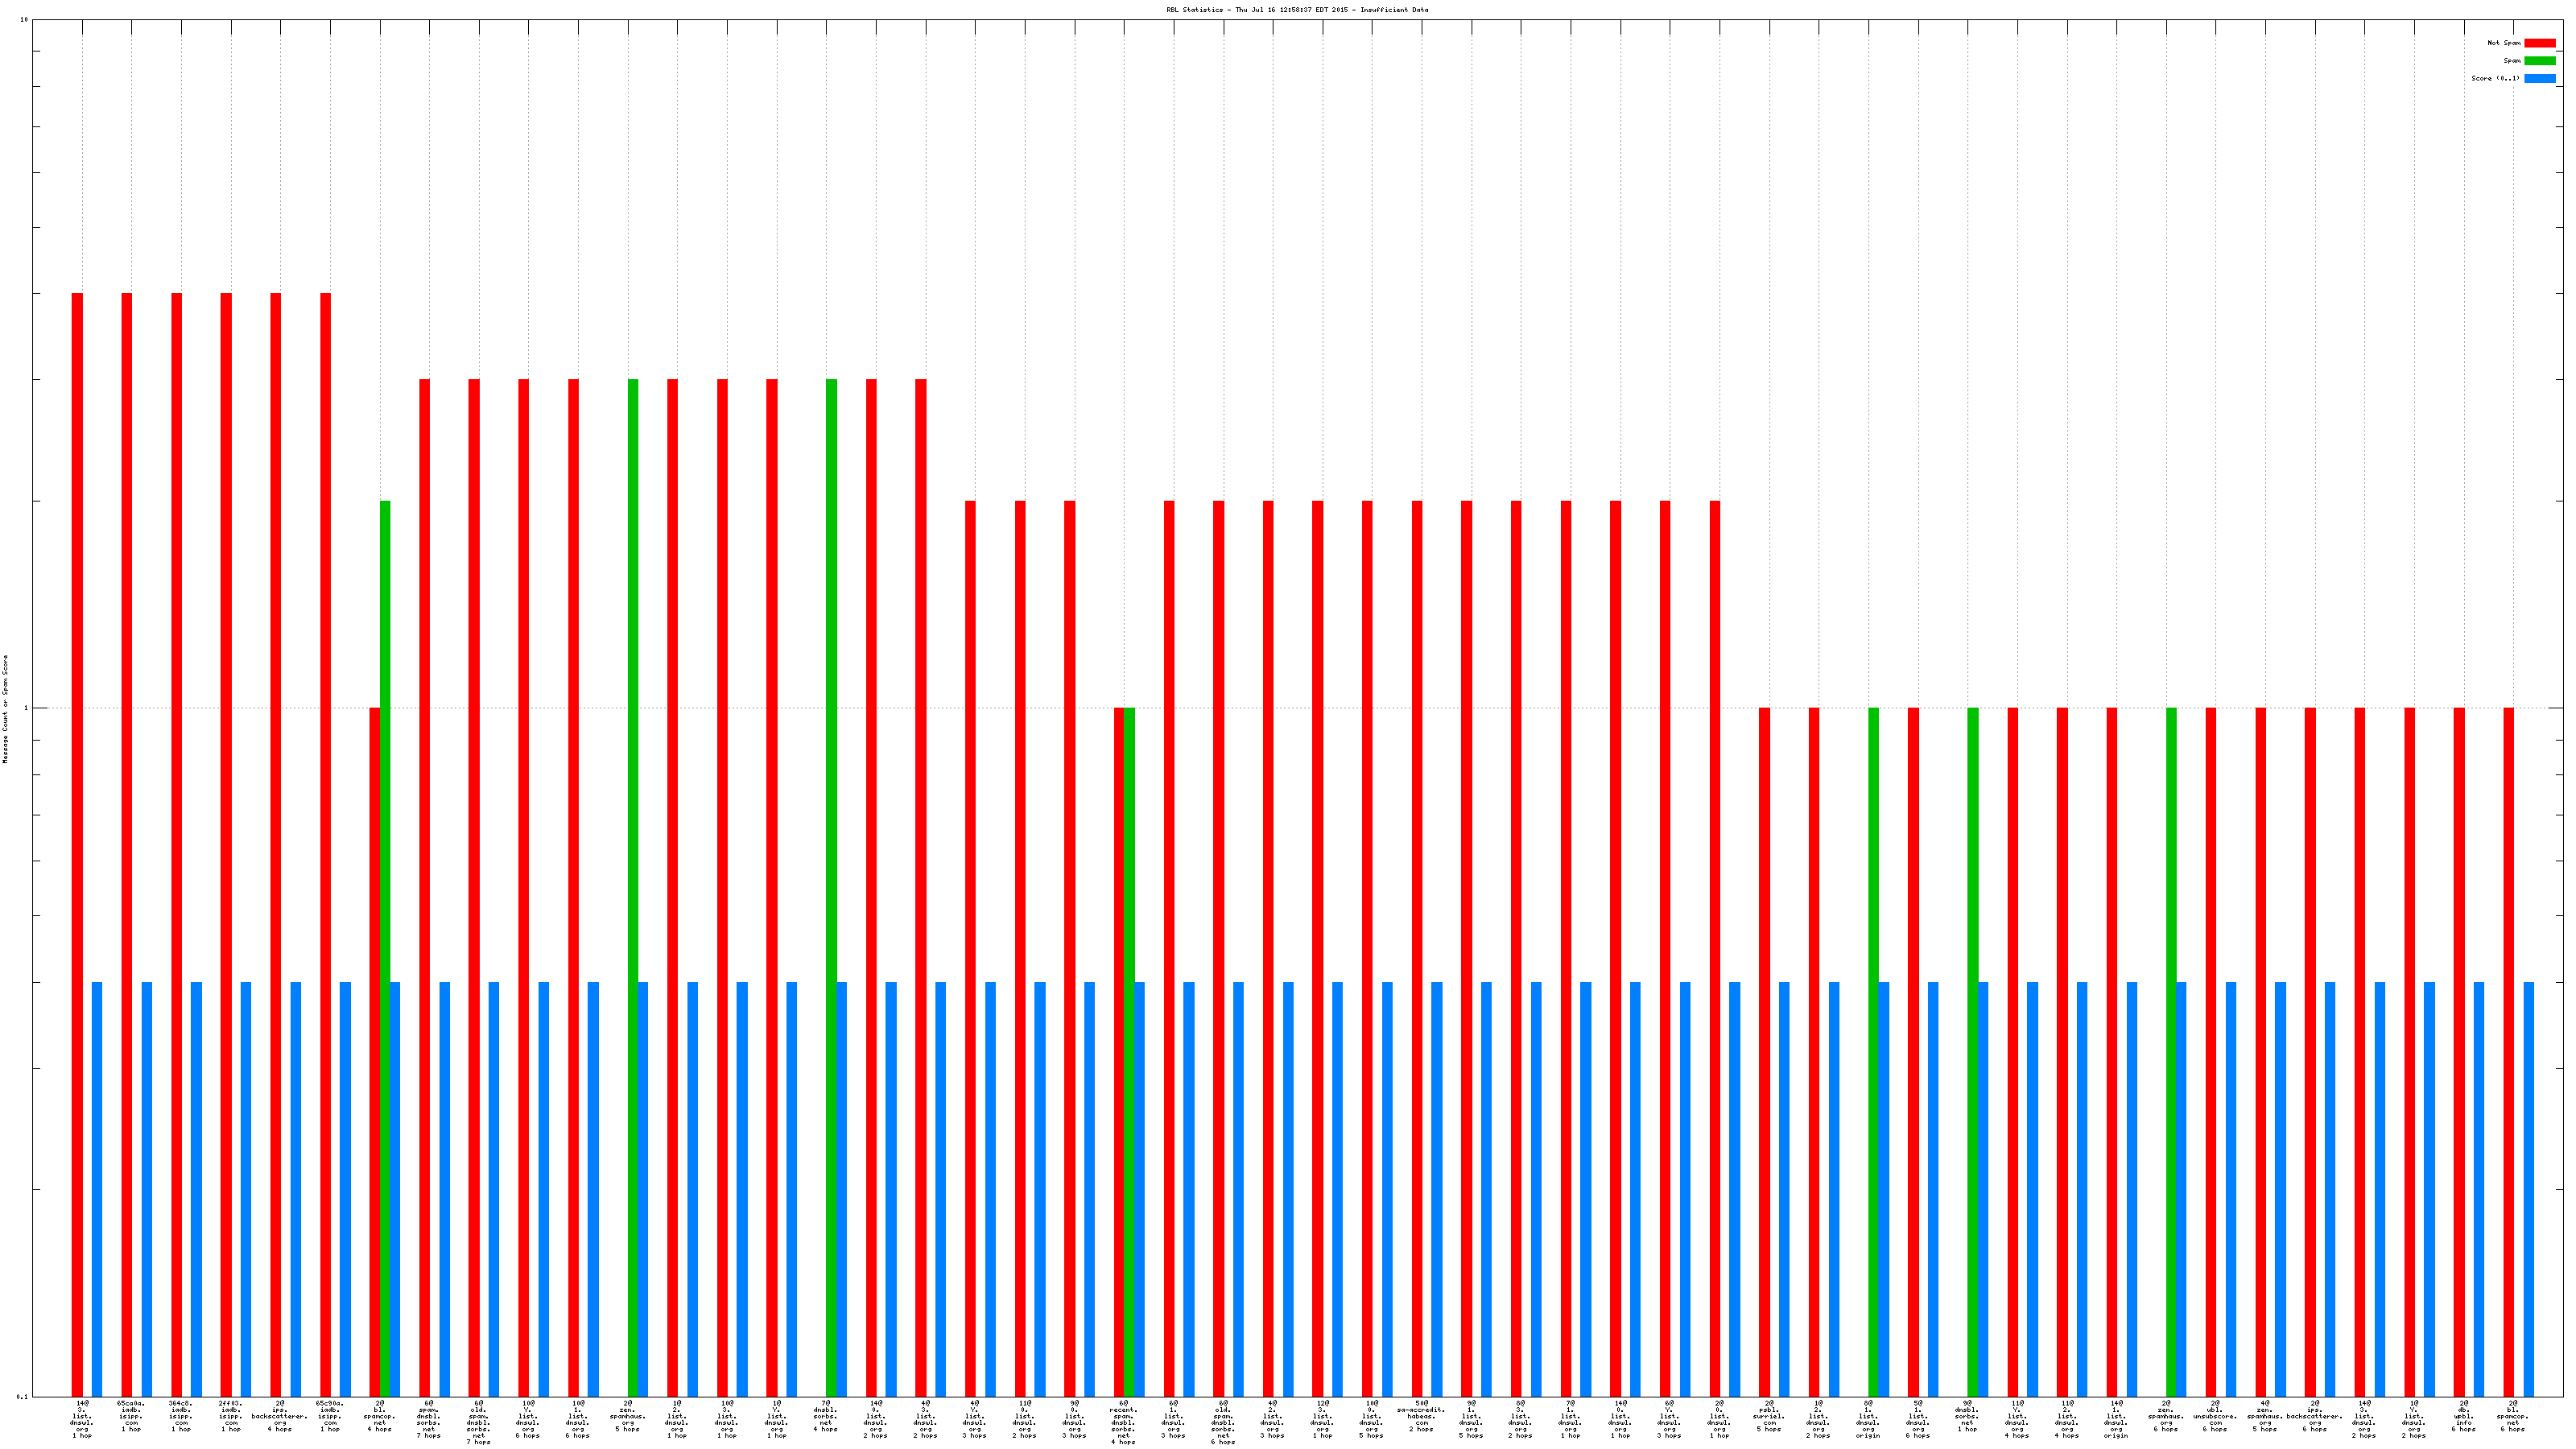This screenshot has height=1449, width=2576.
Task: Click the RBL Statistics chart title
Action: click(x=1297, y=10)
